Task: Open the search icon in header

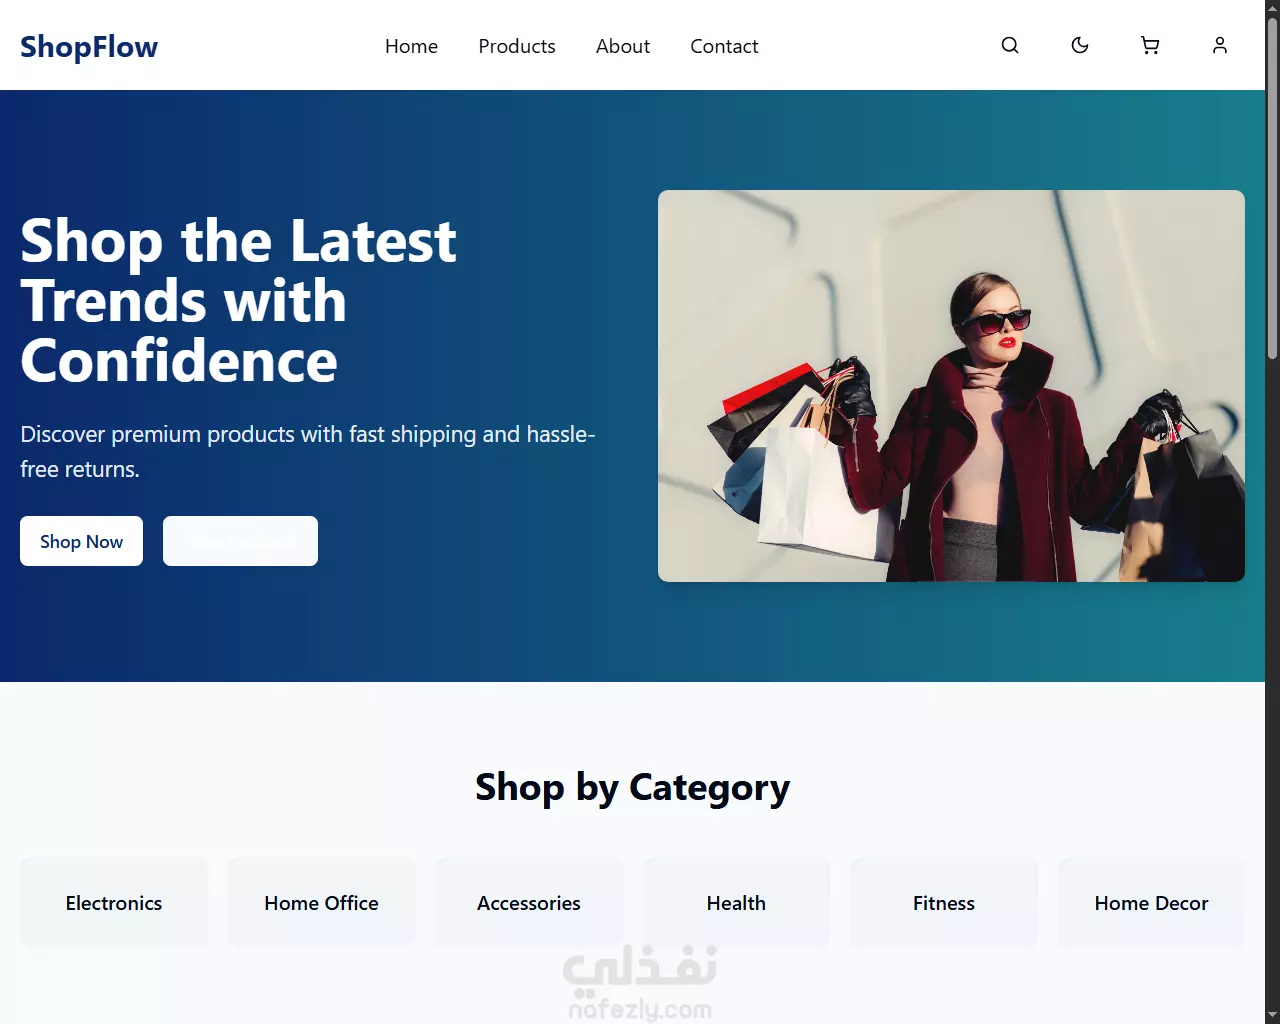Action: point(1010,45)
